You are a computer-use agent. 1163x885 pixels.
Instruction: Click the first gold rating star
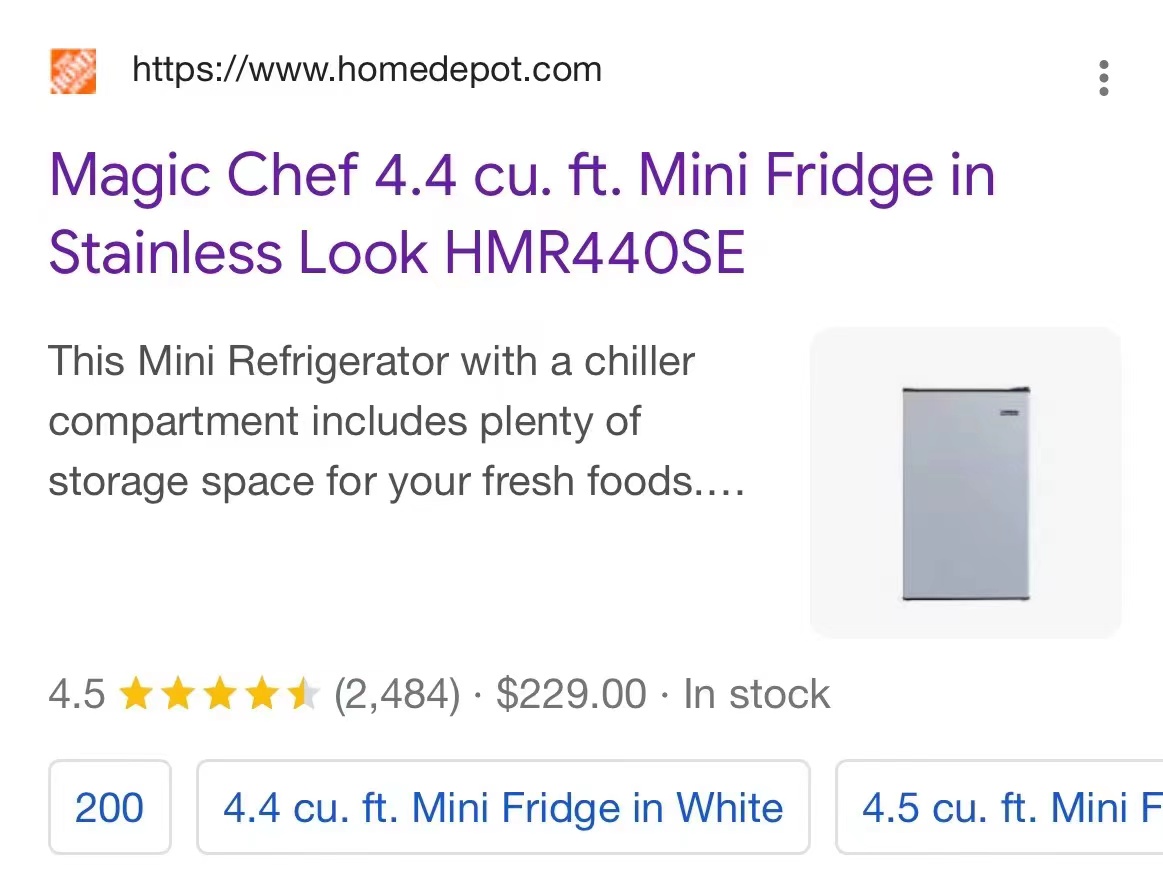click(x=135, y=694)
